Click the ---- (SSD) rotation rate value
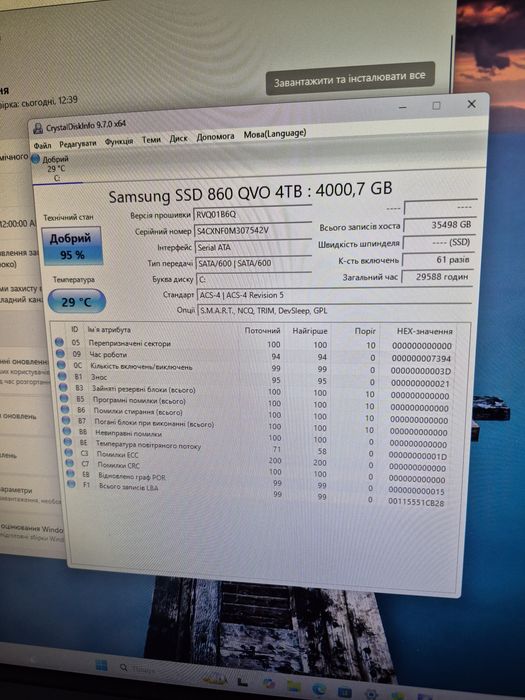The image size is (525, 700). [x=438, y=242]
